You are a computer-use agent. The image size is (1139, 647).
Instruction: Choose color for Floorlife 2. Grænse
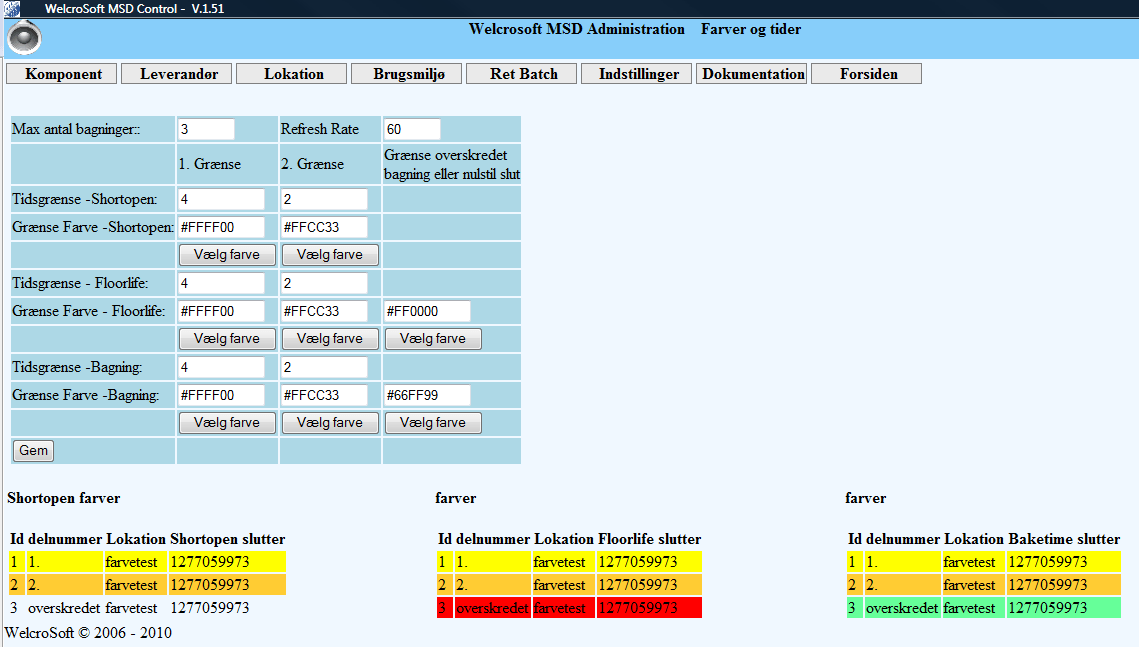[x=330, y=339]
